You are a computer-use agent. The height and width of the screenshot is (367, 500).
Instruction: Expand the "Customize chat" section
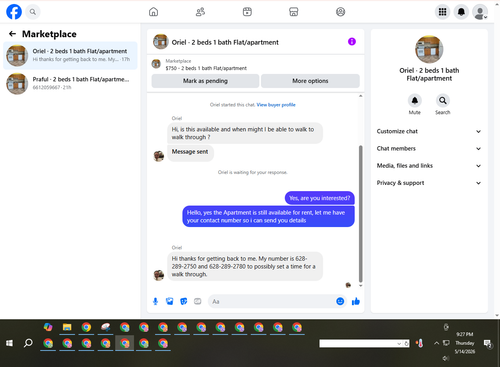(429, 131)
